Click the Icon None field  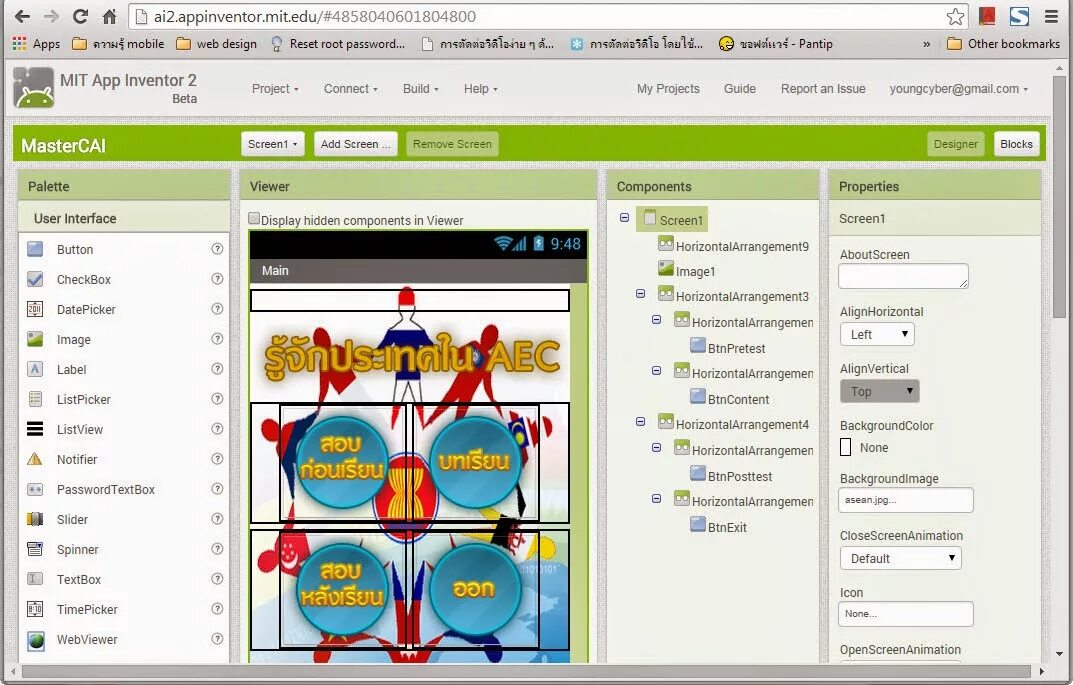pyautogui.click(x=905, y=614)
